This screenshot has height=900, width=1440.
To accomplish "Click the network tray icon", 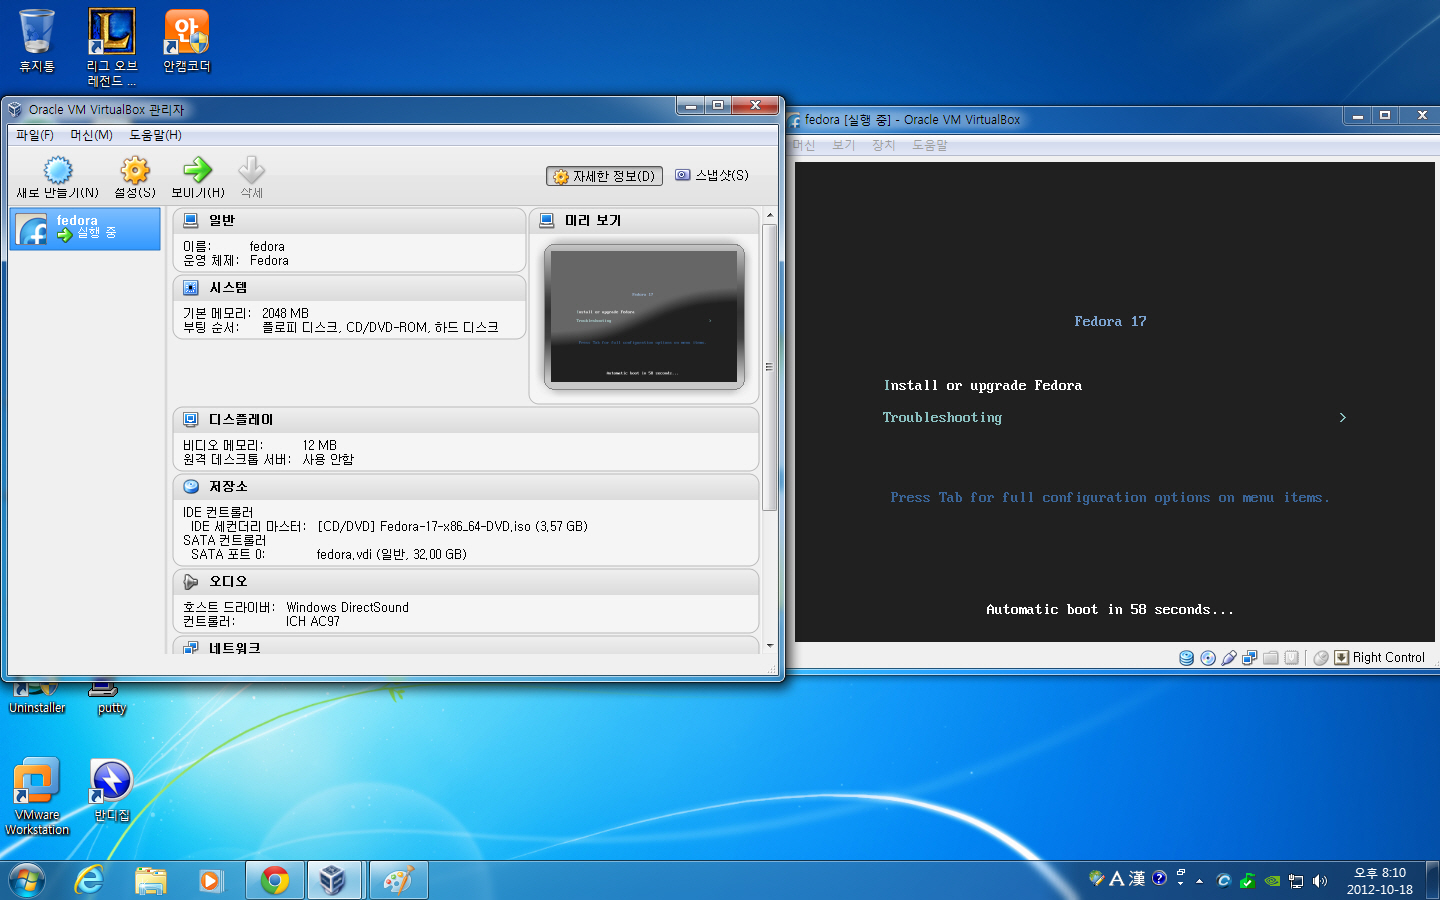I will (1296, 881).
